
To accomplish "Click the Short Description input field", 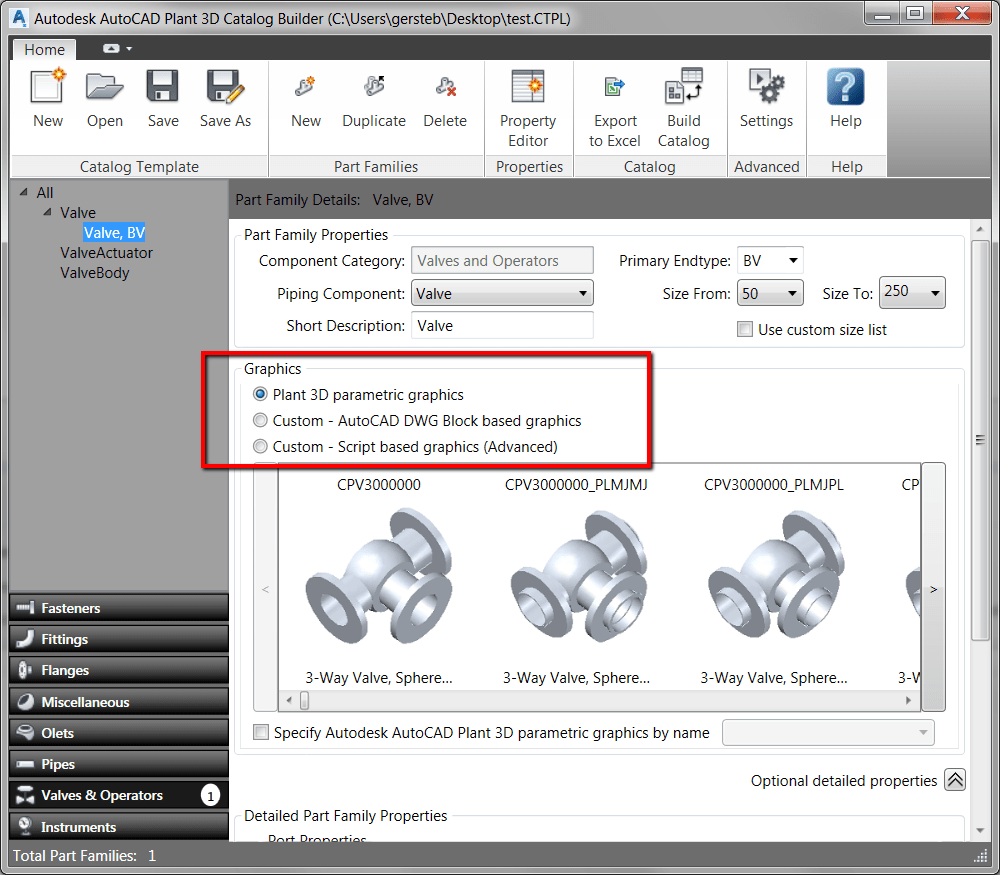I will click(502, 325).
